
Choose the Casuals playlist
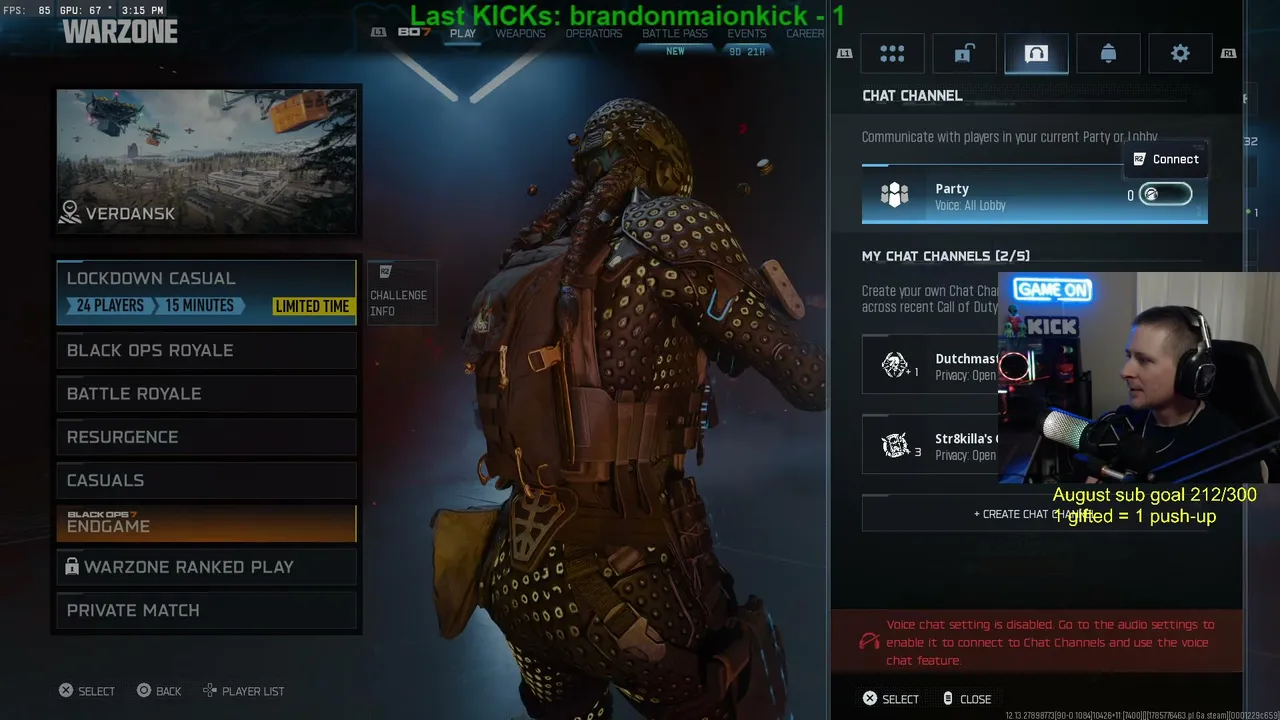(206, 480)
